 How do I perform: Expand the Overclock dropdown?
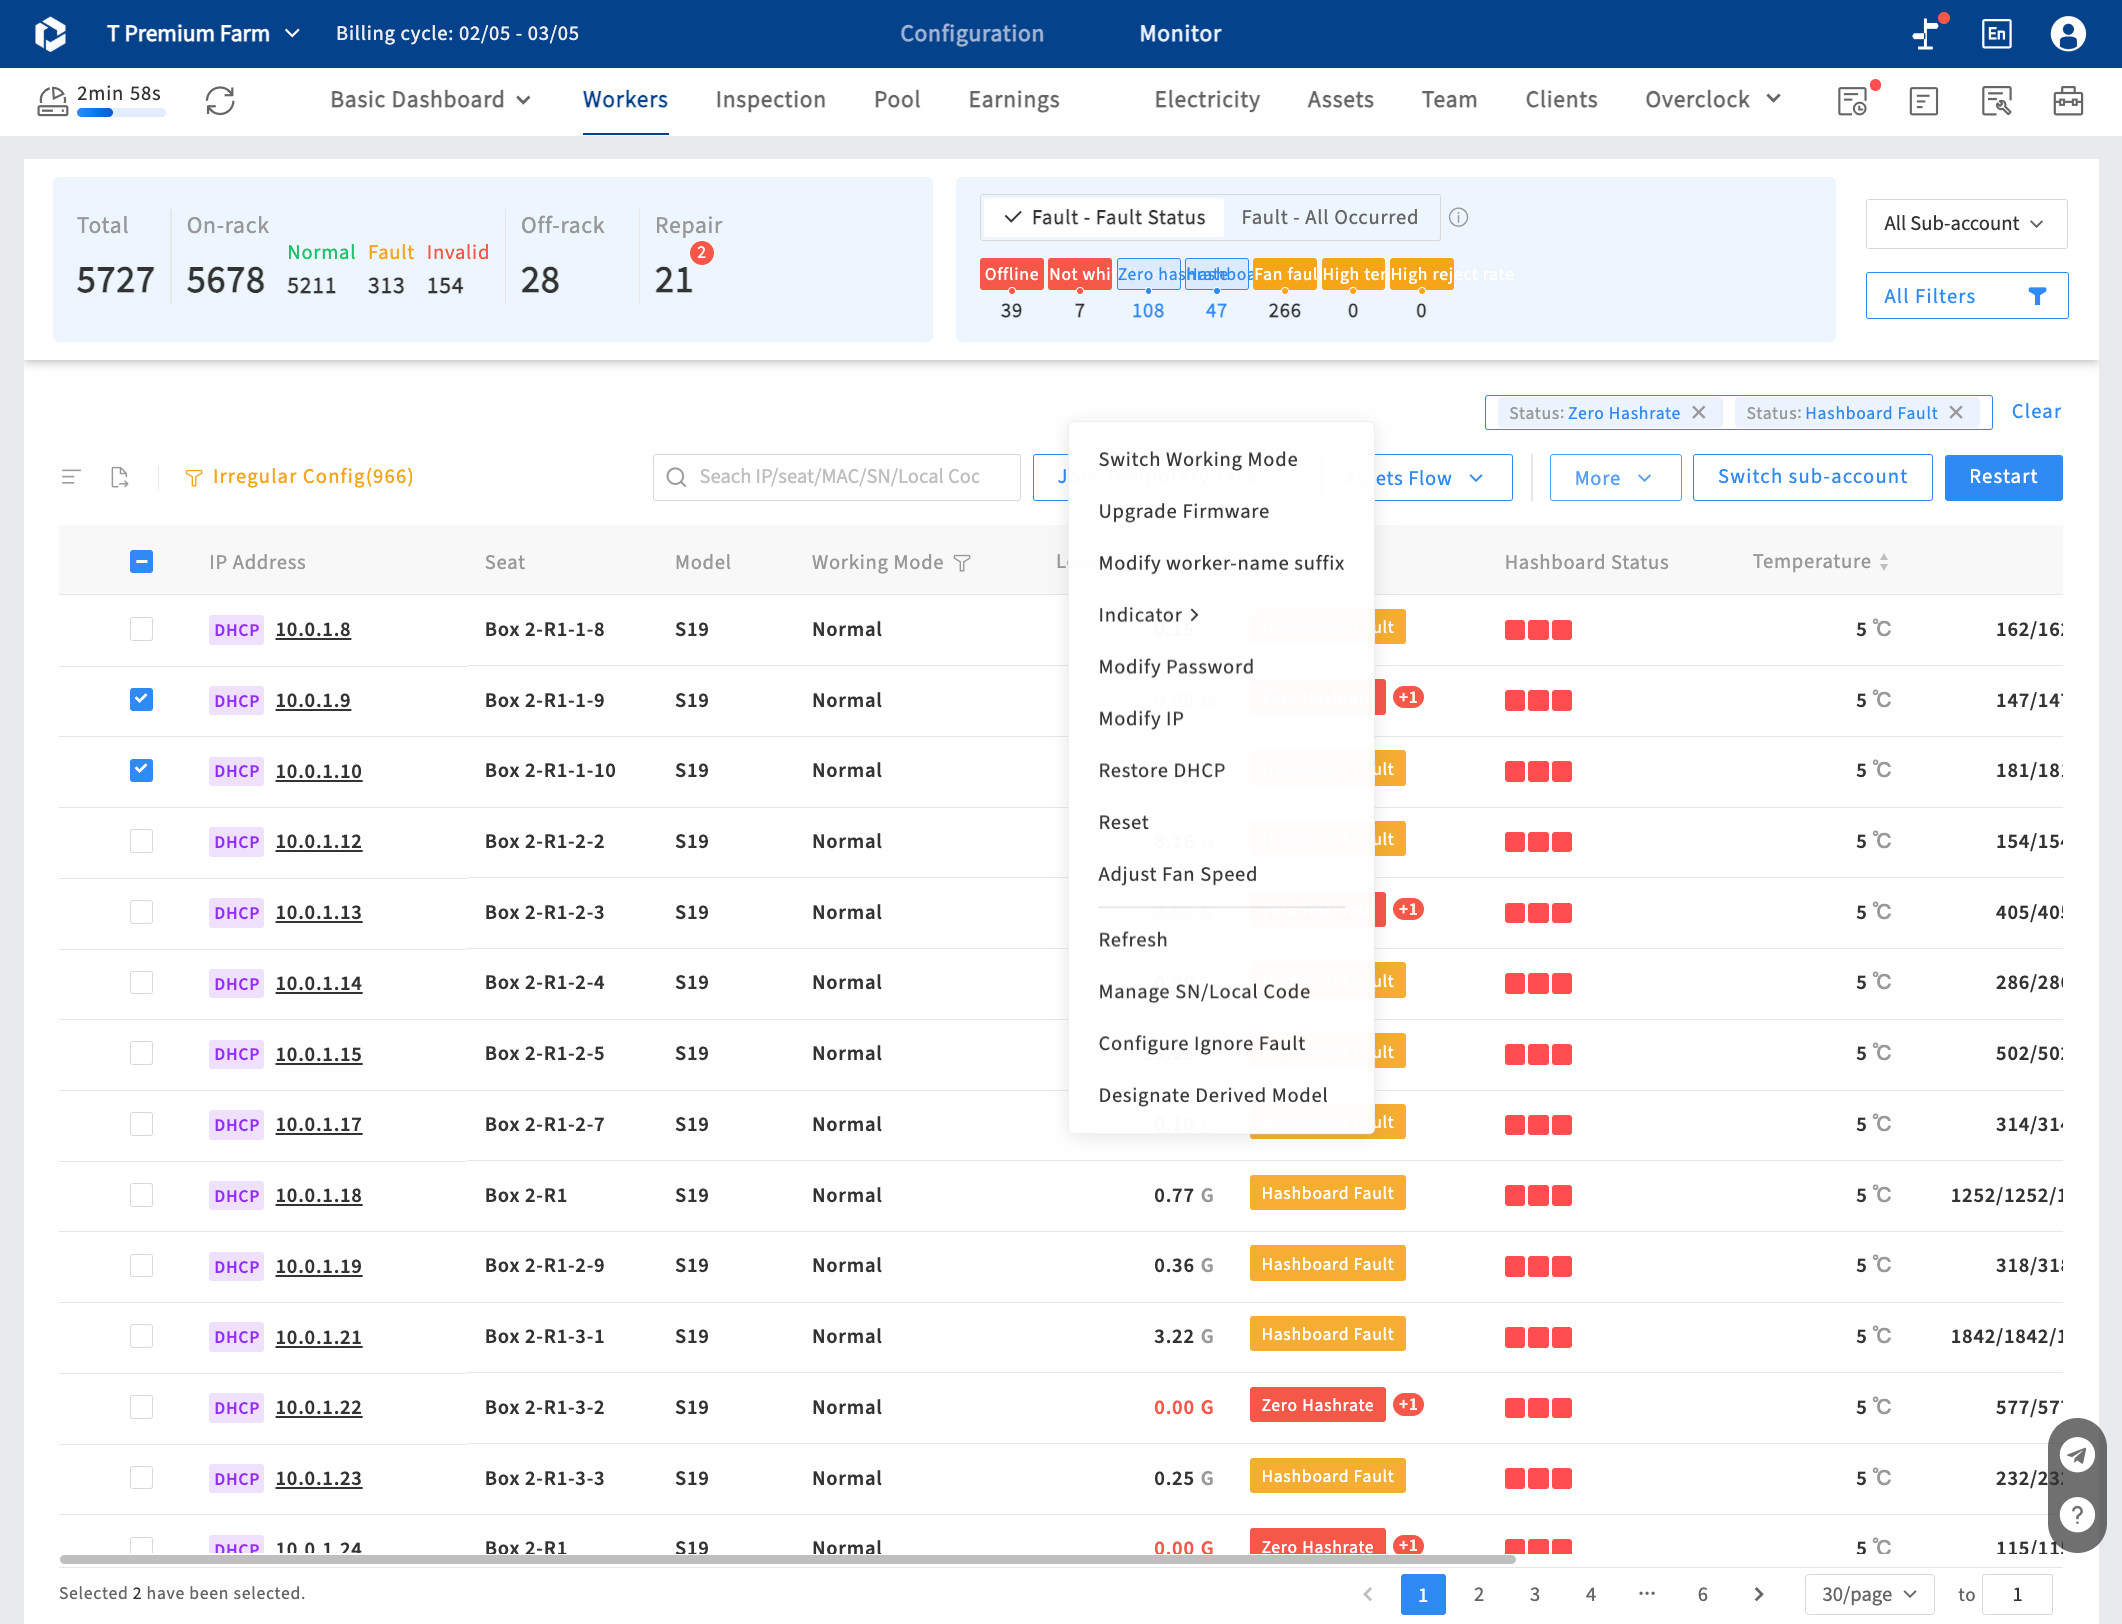1712,100
